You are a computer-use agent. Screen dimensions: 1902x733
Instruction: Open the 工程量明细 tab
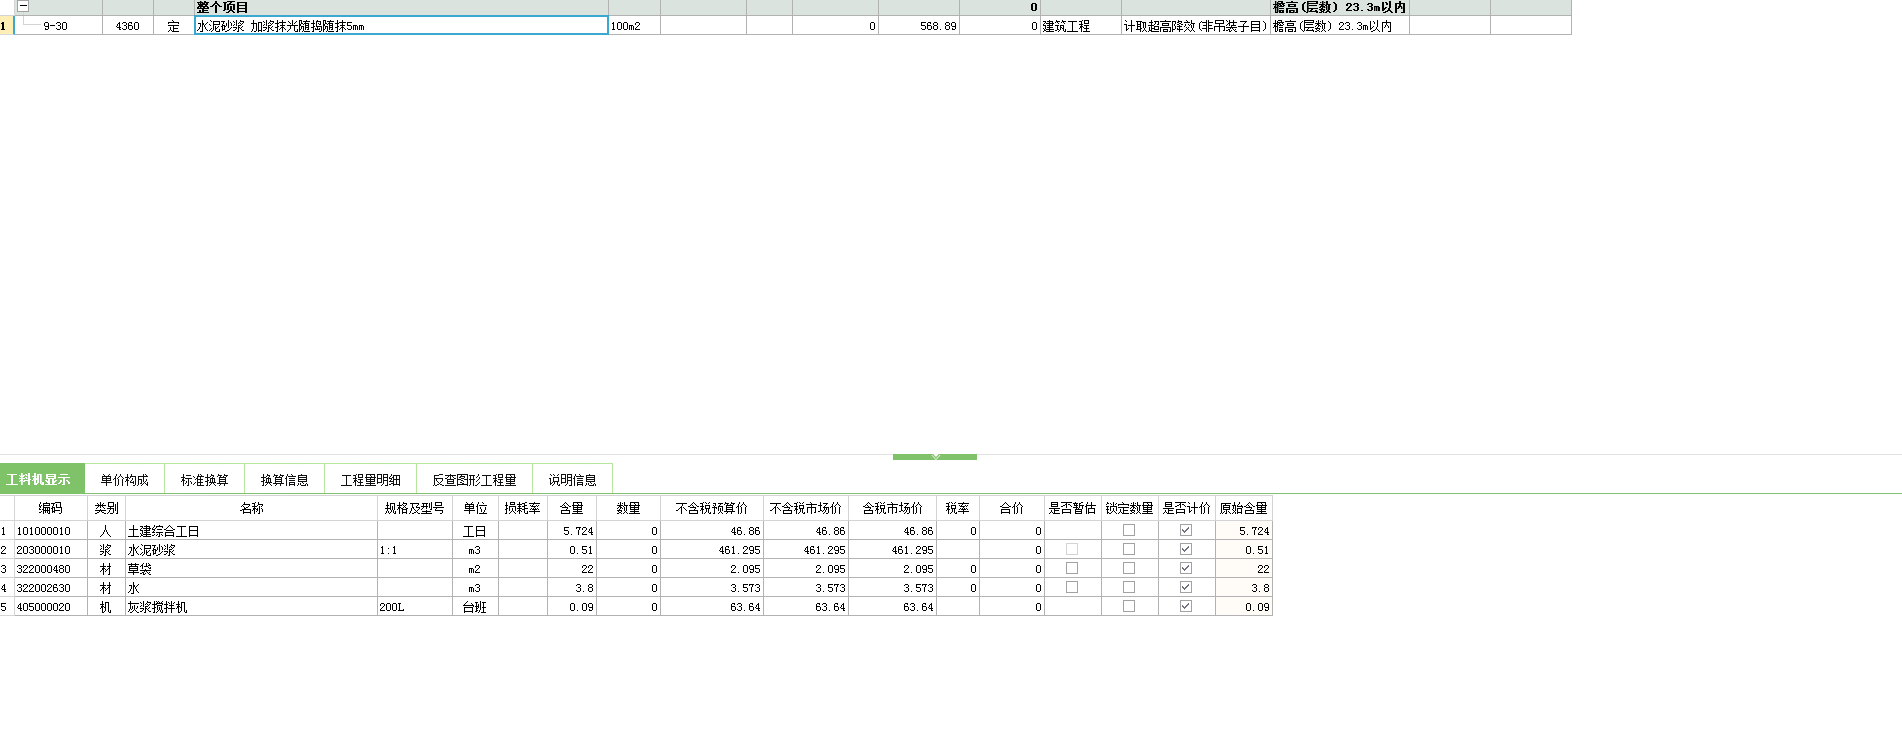(x=370, y=480)
